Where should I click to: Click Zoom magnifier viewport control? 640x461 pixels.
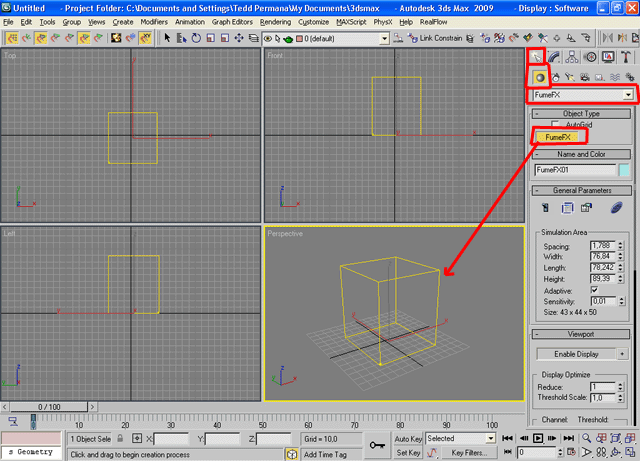point(587,438)
